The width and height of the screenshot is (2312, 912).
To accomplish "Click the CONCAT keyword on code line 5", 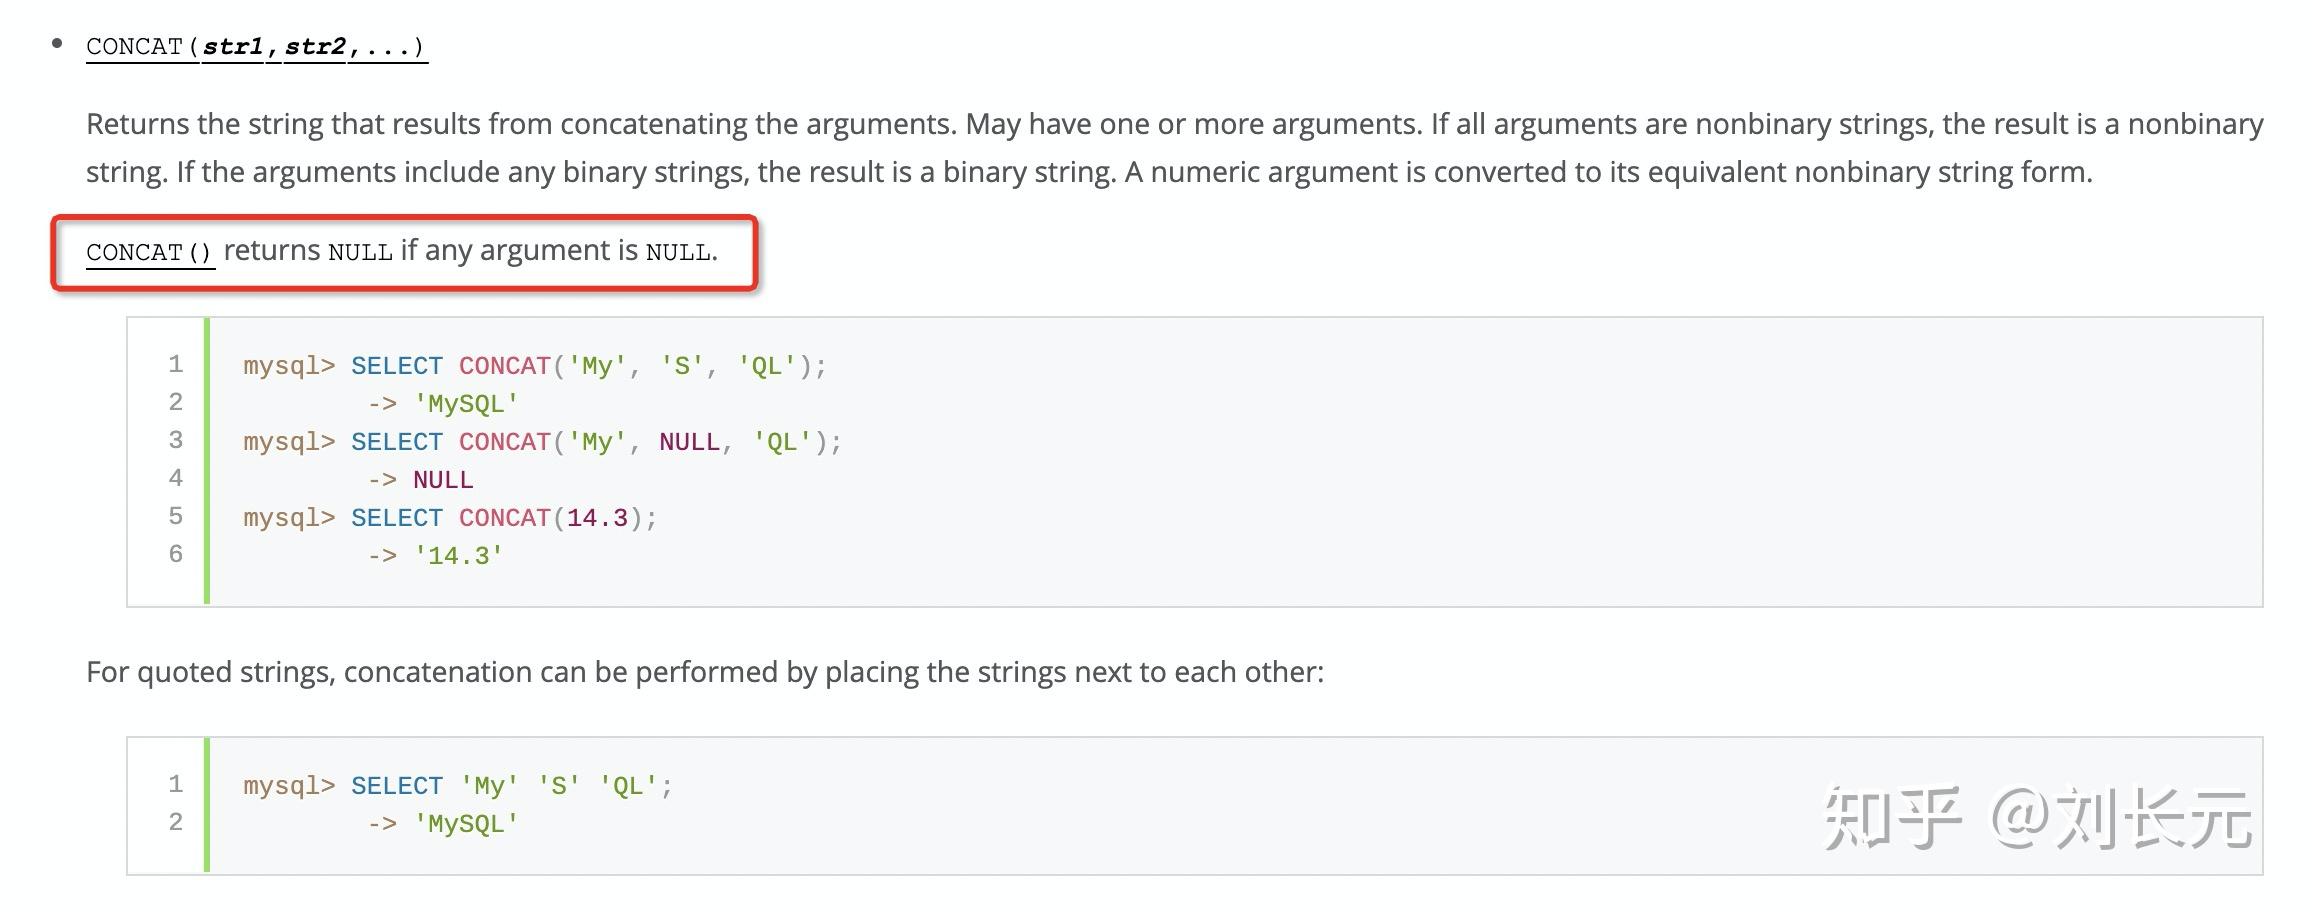I will click(x=505, y=518).
